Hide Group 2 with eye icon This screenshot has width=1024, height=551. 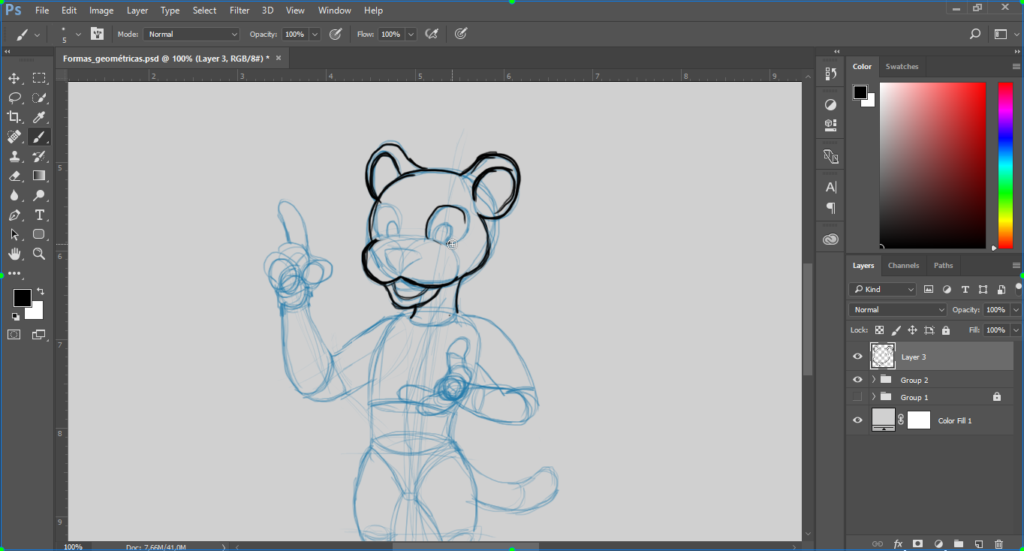pos(857,379)
